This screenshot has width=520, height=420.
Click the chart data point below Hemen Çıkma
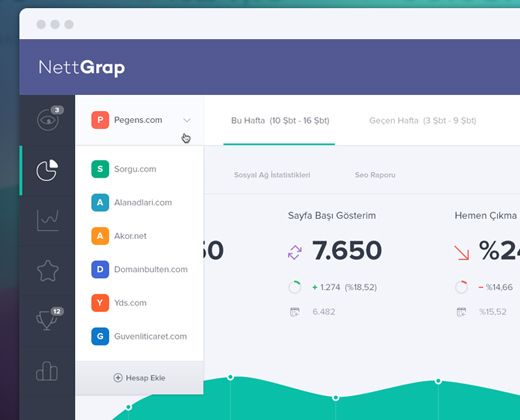tap(438, 381)
